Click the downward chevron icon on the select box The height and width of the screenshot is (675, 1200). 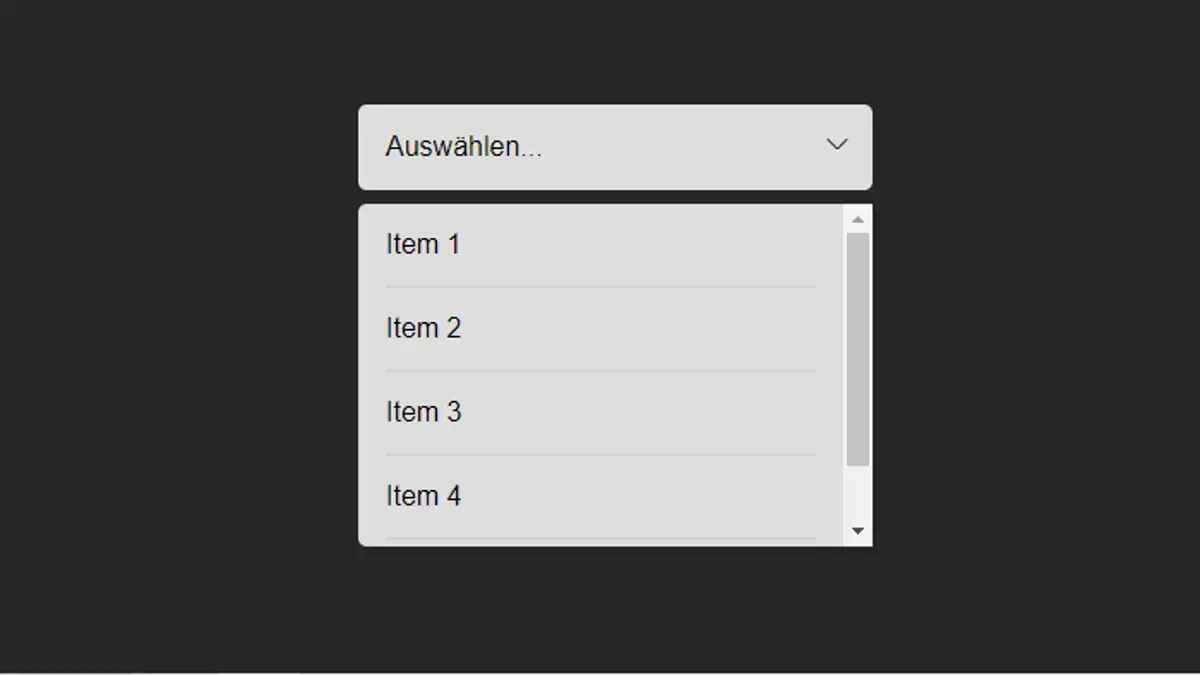[836, 145]
